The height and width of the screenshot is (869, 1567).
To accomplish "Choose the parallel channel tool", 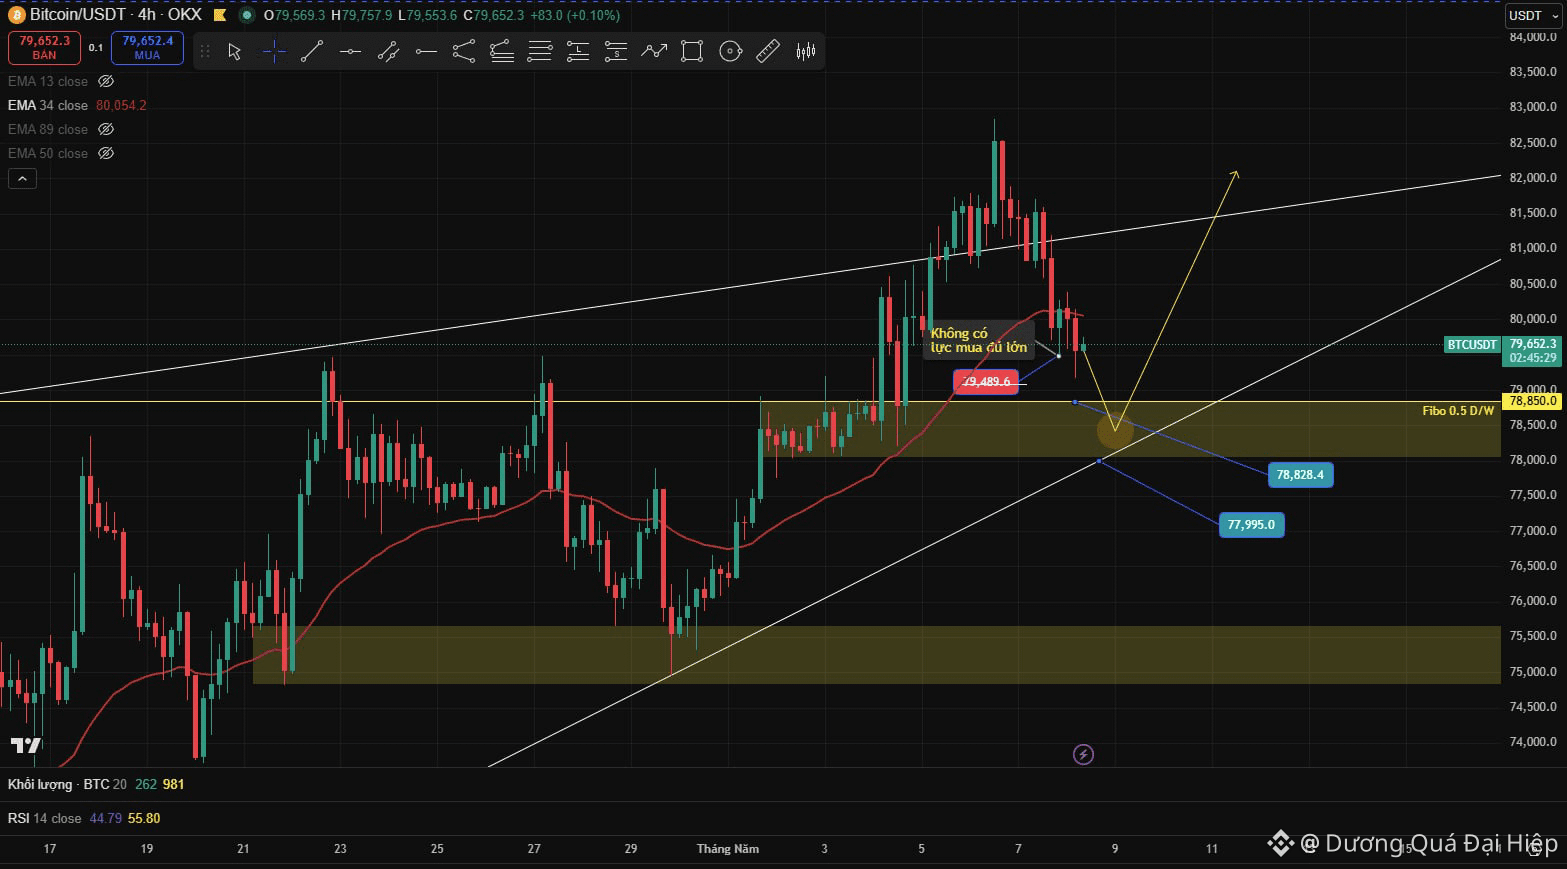I will click(388, 51).
